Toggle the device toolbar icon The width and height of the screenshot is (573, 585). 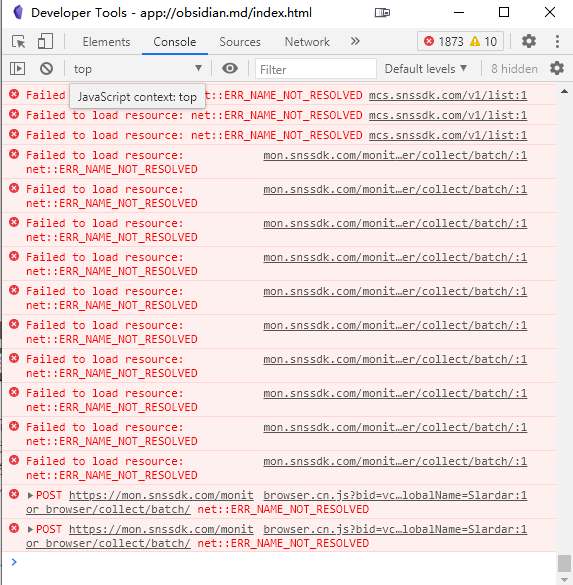tap(45, 41)
